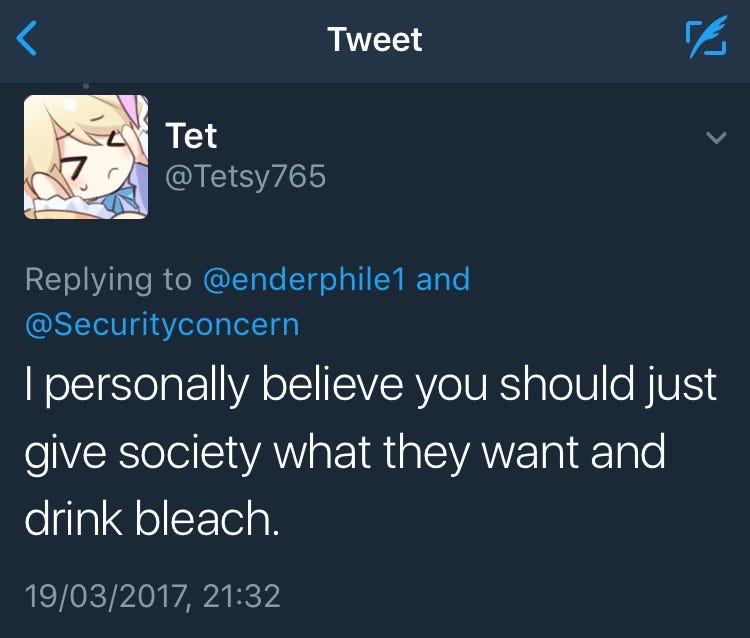
Task: Tap the 'give society what they want' line
Action: point(302,452)
